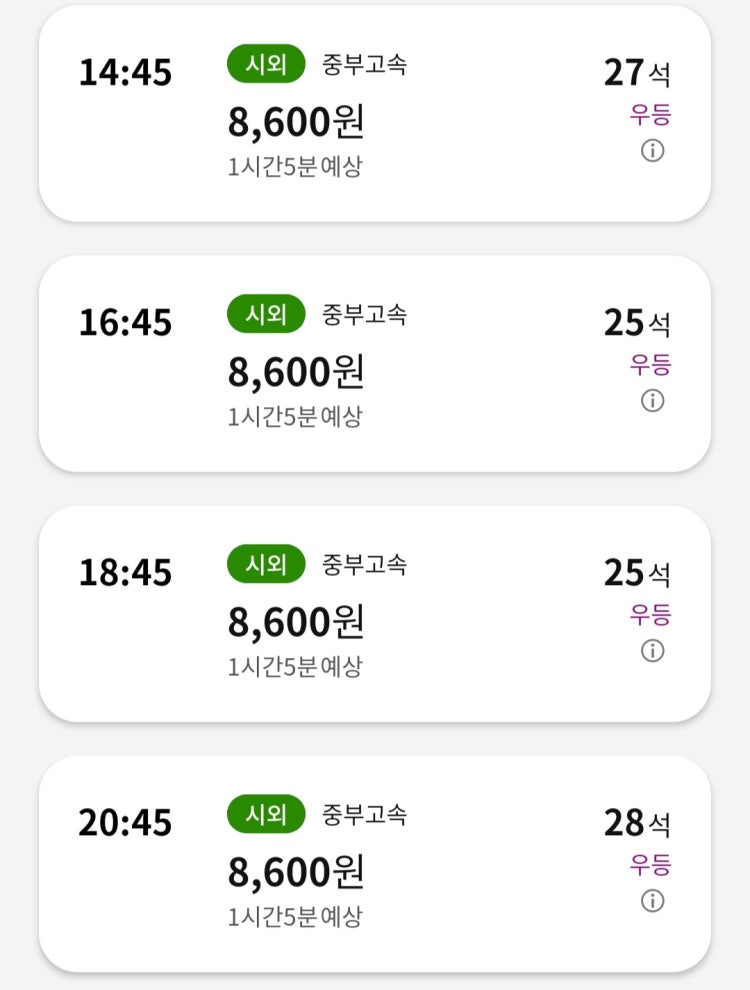The height and width of the screenshot is (990, 750).
Task: Select the 14:45 departure time
Action: pyautogui.click(x=125, y=73)
